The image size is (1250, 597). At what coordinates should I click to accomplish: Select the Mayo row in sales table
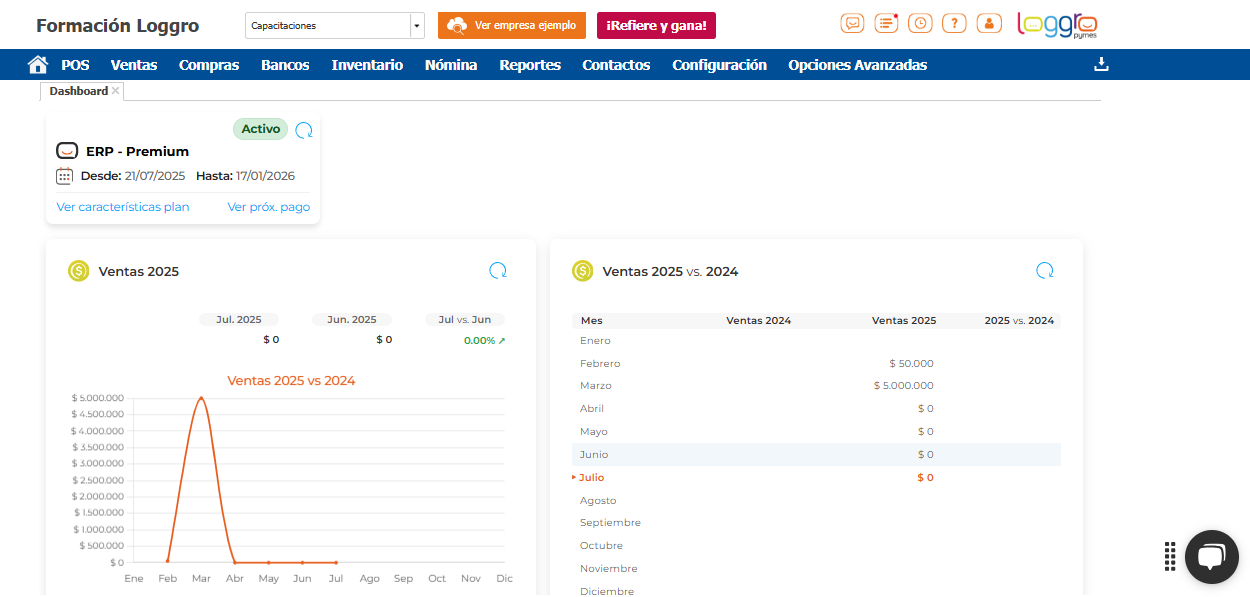(x=816, y=432)
